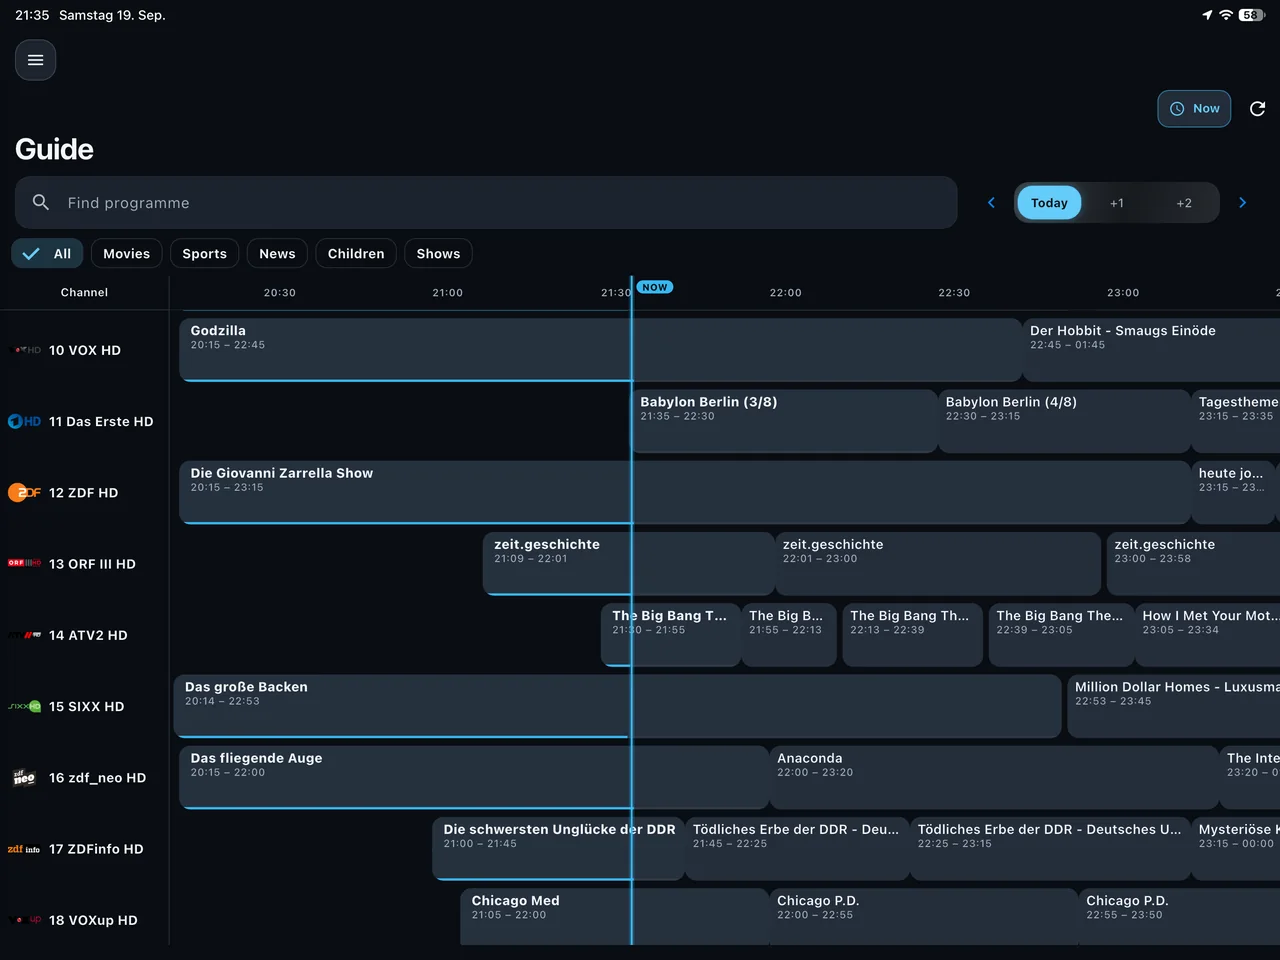Go to next day with right chevron
The width and height of the screenshot is (1280, 960).
pos(1243,202)
